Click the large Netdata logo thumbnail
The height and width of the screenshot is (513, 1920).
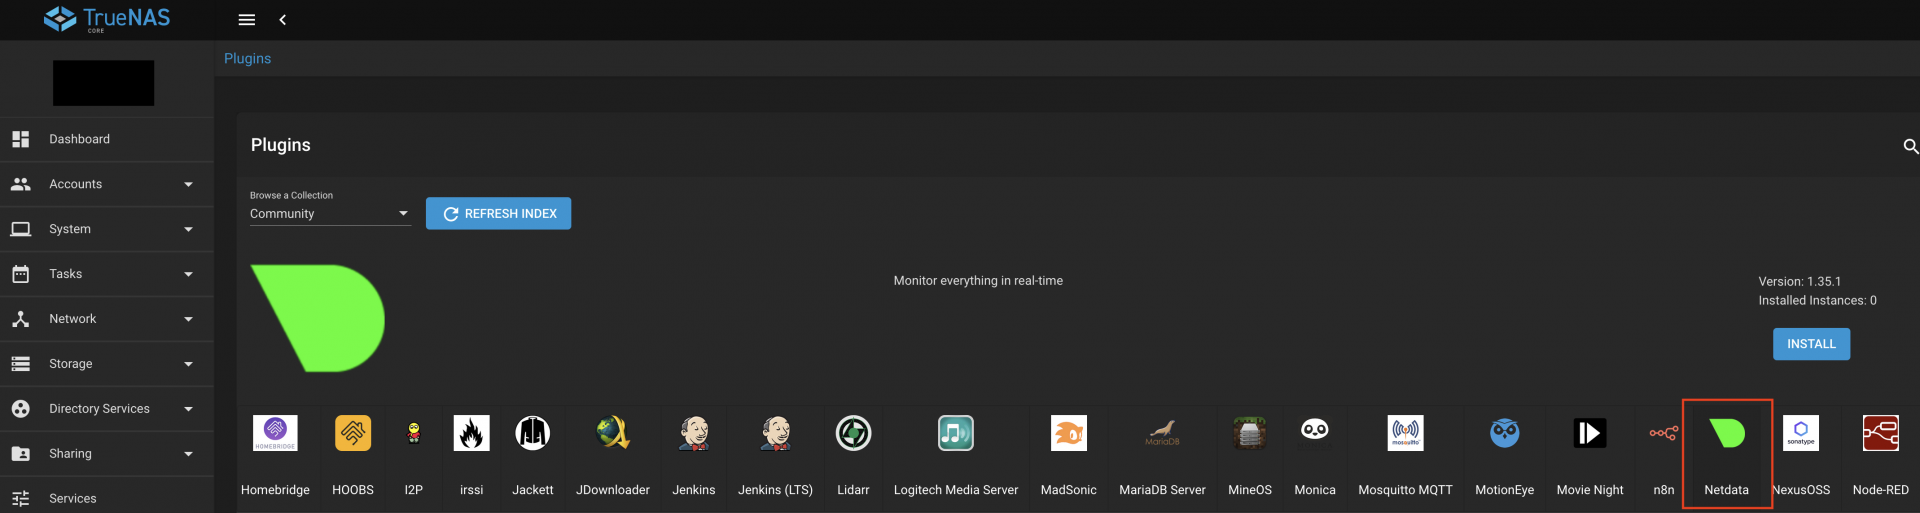click(x=318, y=318)
